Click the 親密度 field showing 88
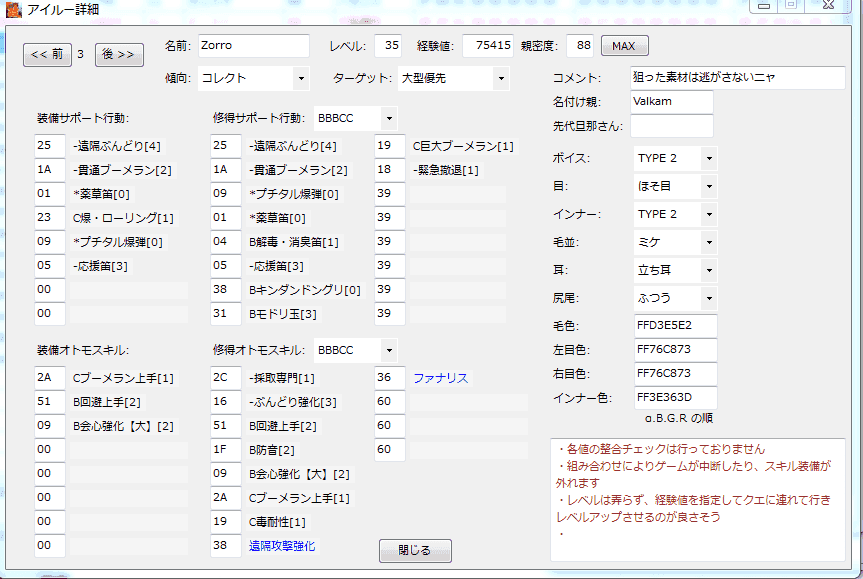The height and width of the screenshot is (579, 863). (x=580, y=46)
